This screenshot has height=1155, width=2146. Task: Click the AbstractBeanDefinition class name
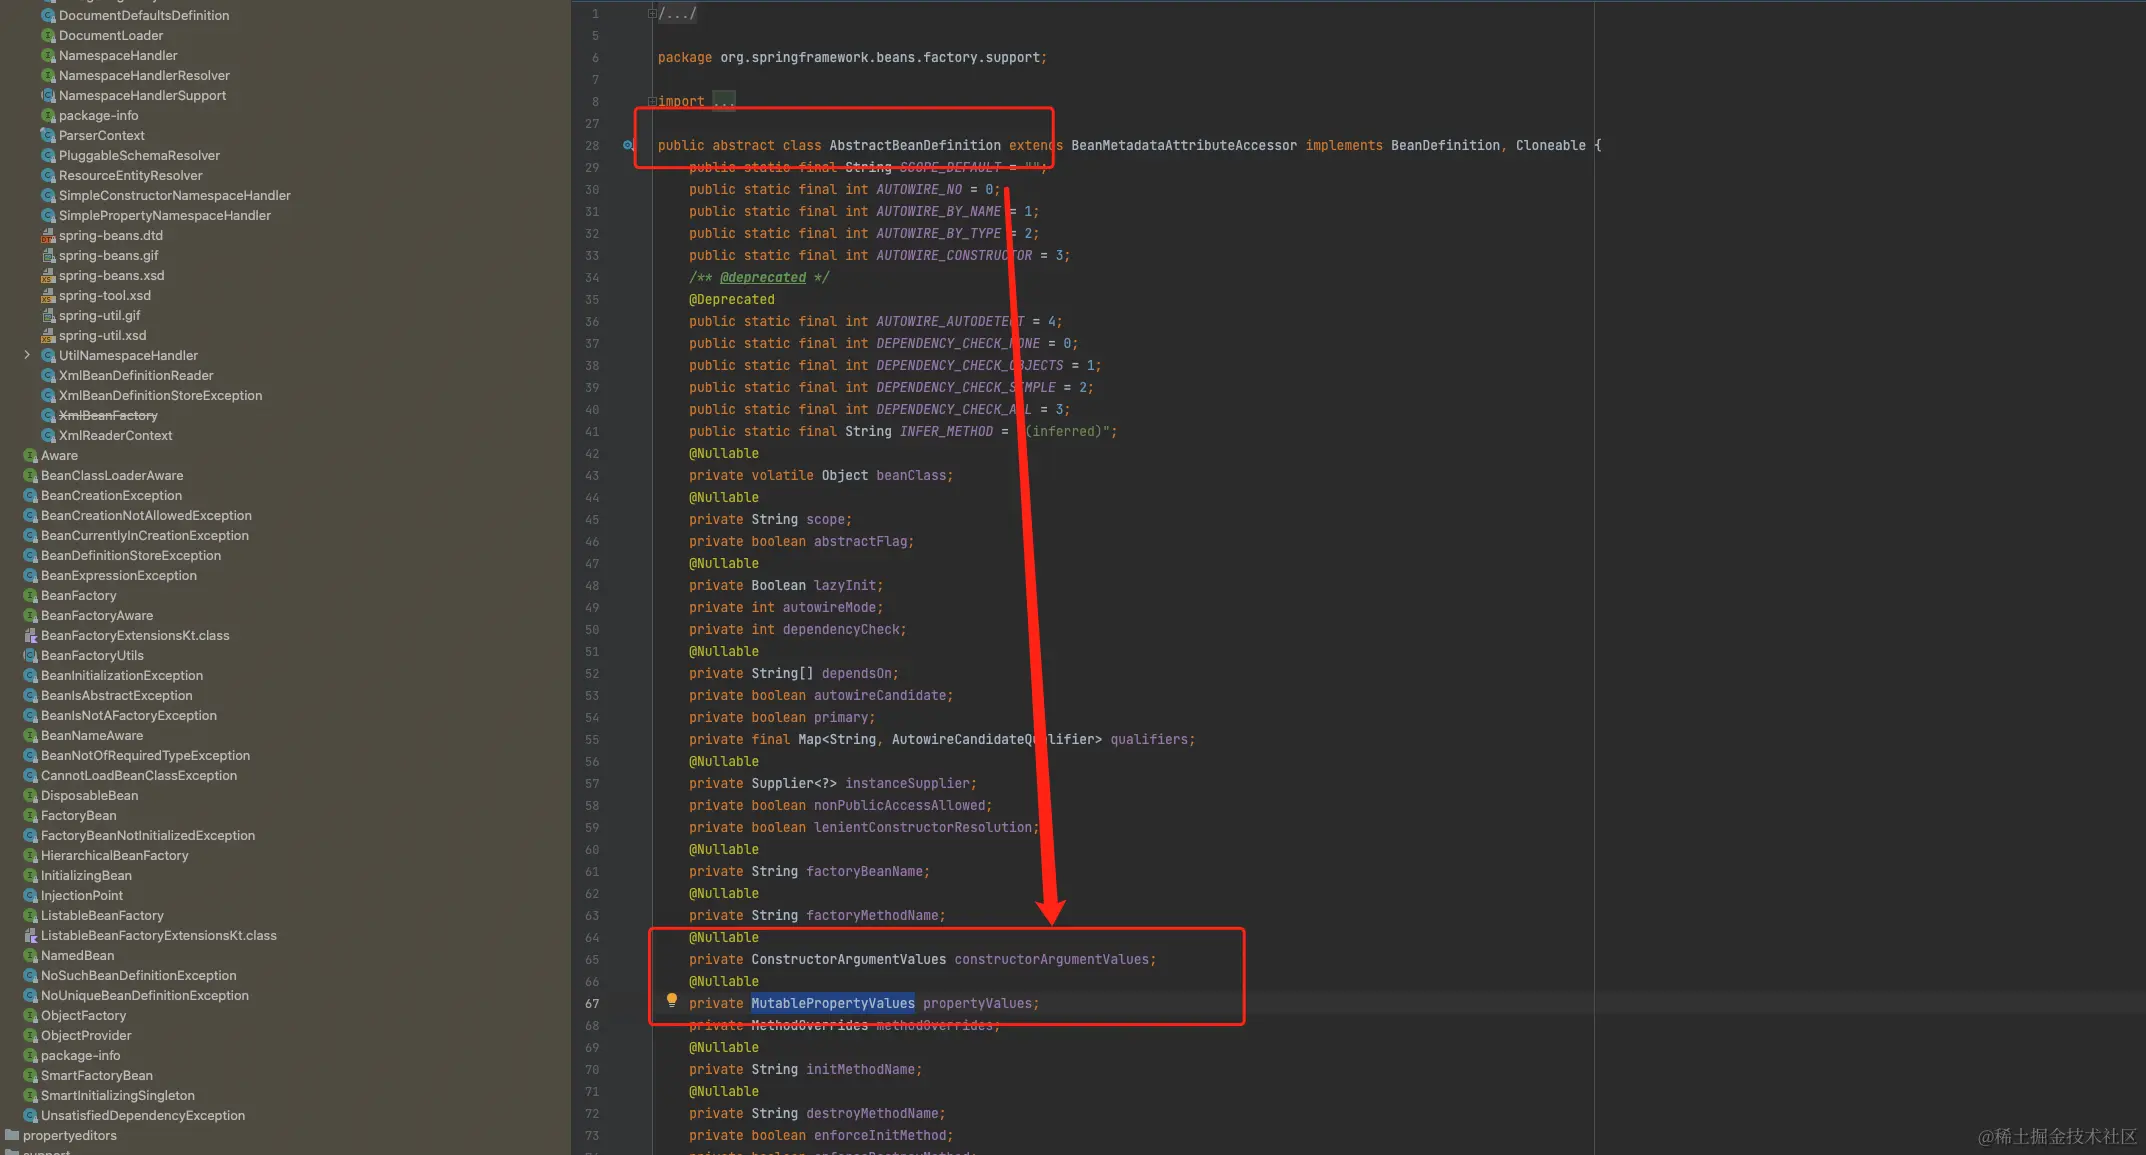(x=915, y=146)
